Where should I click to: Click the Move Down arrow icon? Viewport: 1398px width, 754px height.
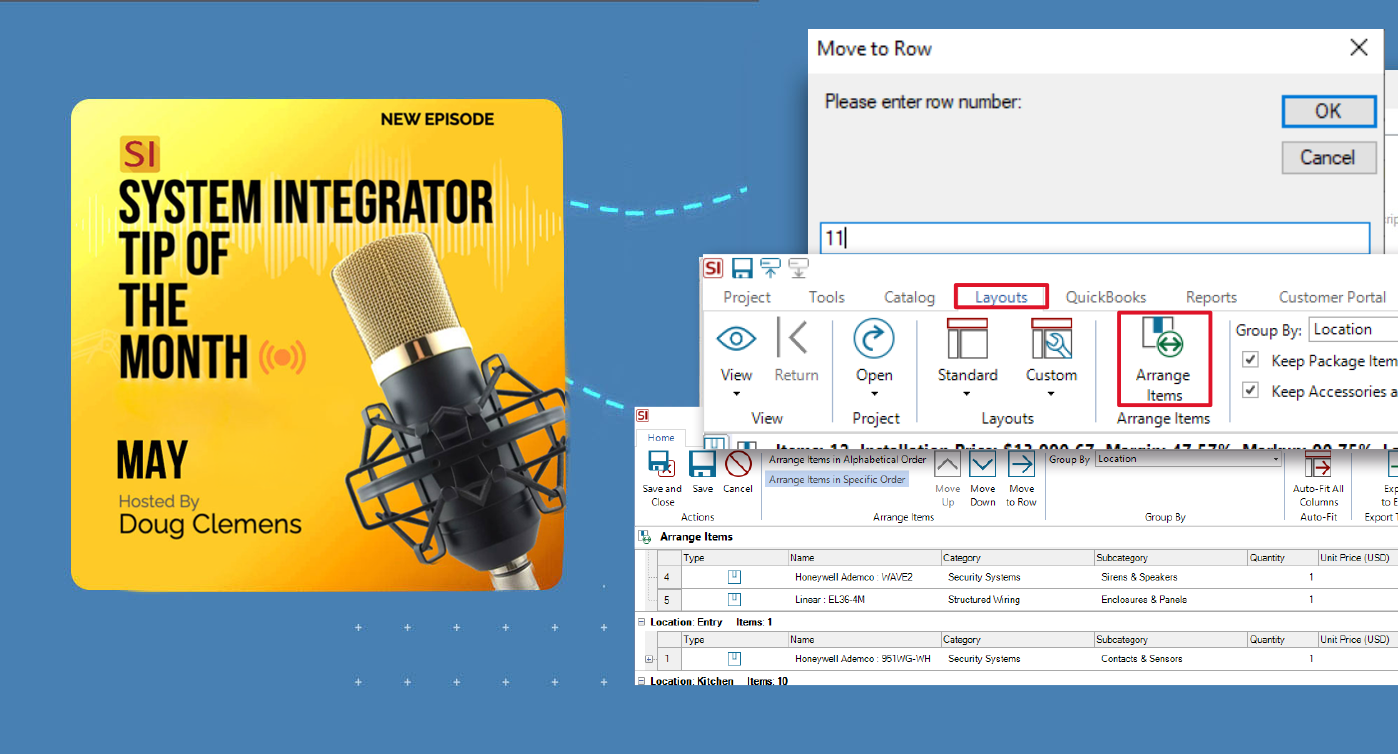(983, 464)
